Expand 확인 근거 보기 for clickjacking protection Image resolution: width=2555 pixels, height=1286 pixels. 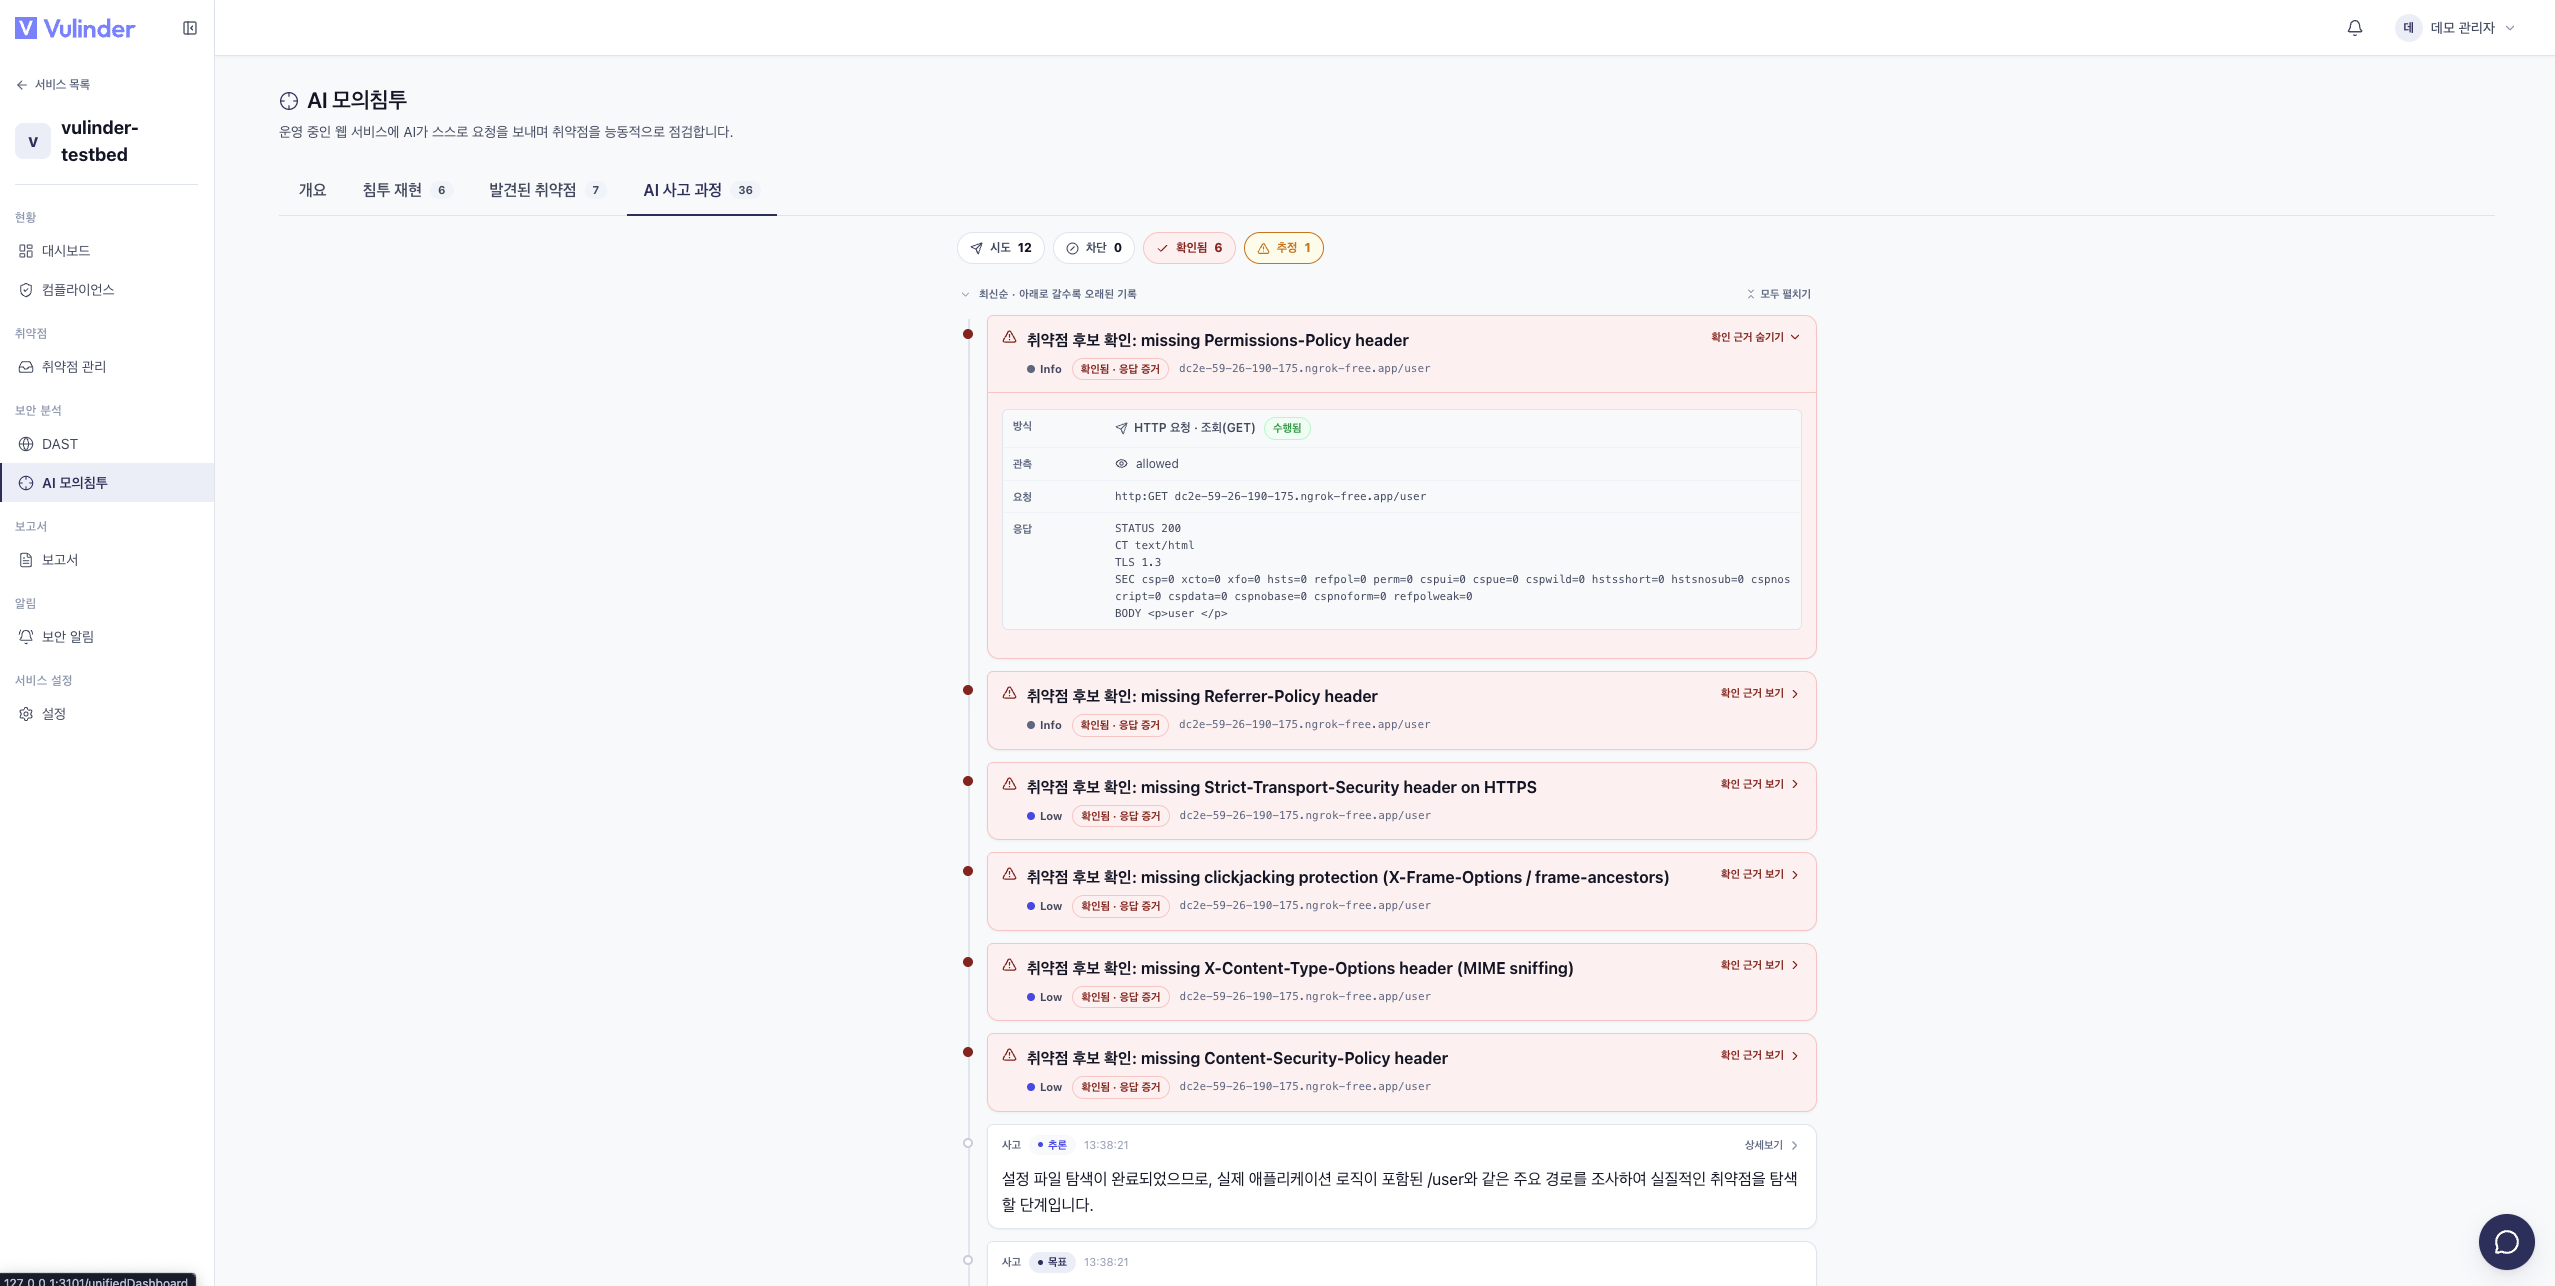[1759, 874]
